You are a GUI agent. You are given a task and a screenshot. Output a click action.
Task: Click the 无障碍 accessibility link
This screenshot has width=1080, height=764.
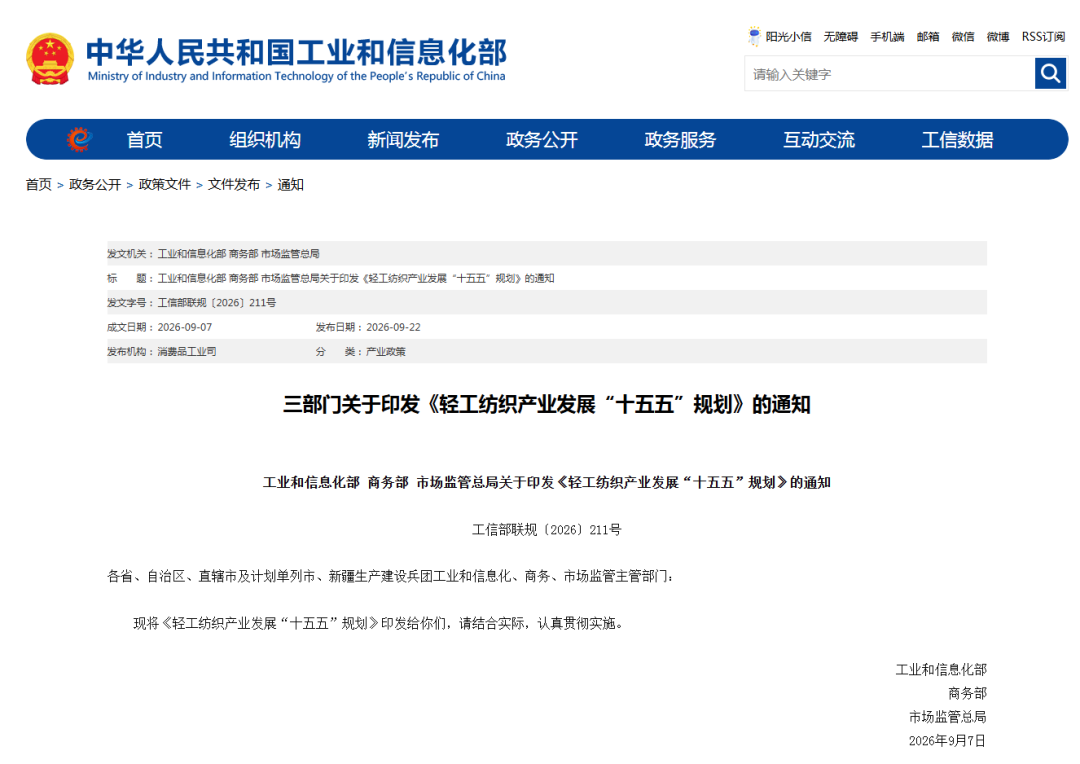click(x=840, y=37)
